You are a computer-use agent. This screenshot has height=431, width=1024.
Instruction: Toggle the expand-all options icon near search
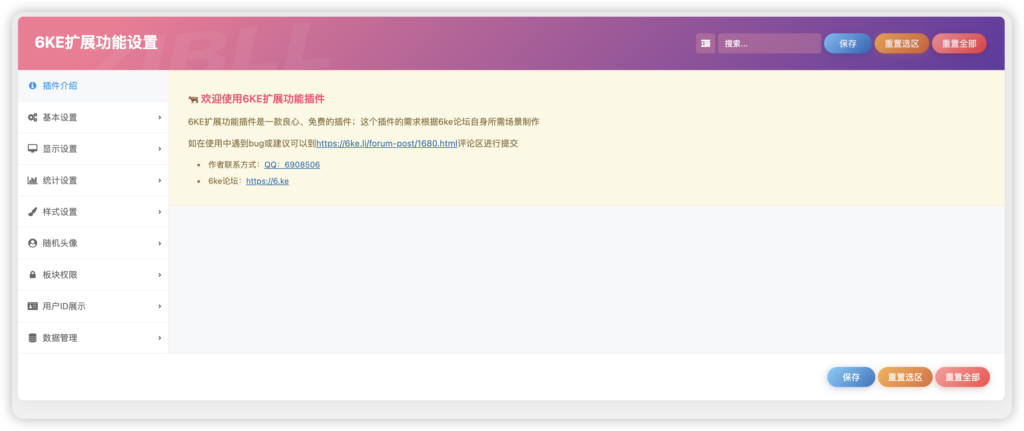pyautogui.click(x=706, y=43)
